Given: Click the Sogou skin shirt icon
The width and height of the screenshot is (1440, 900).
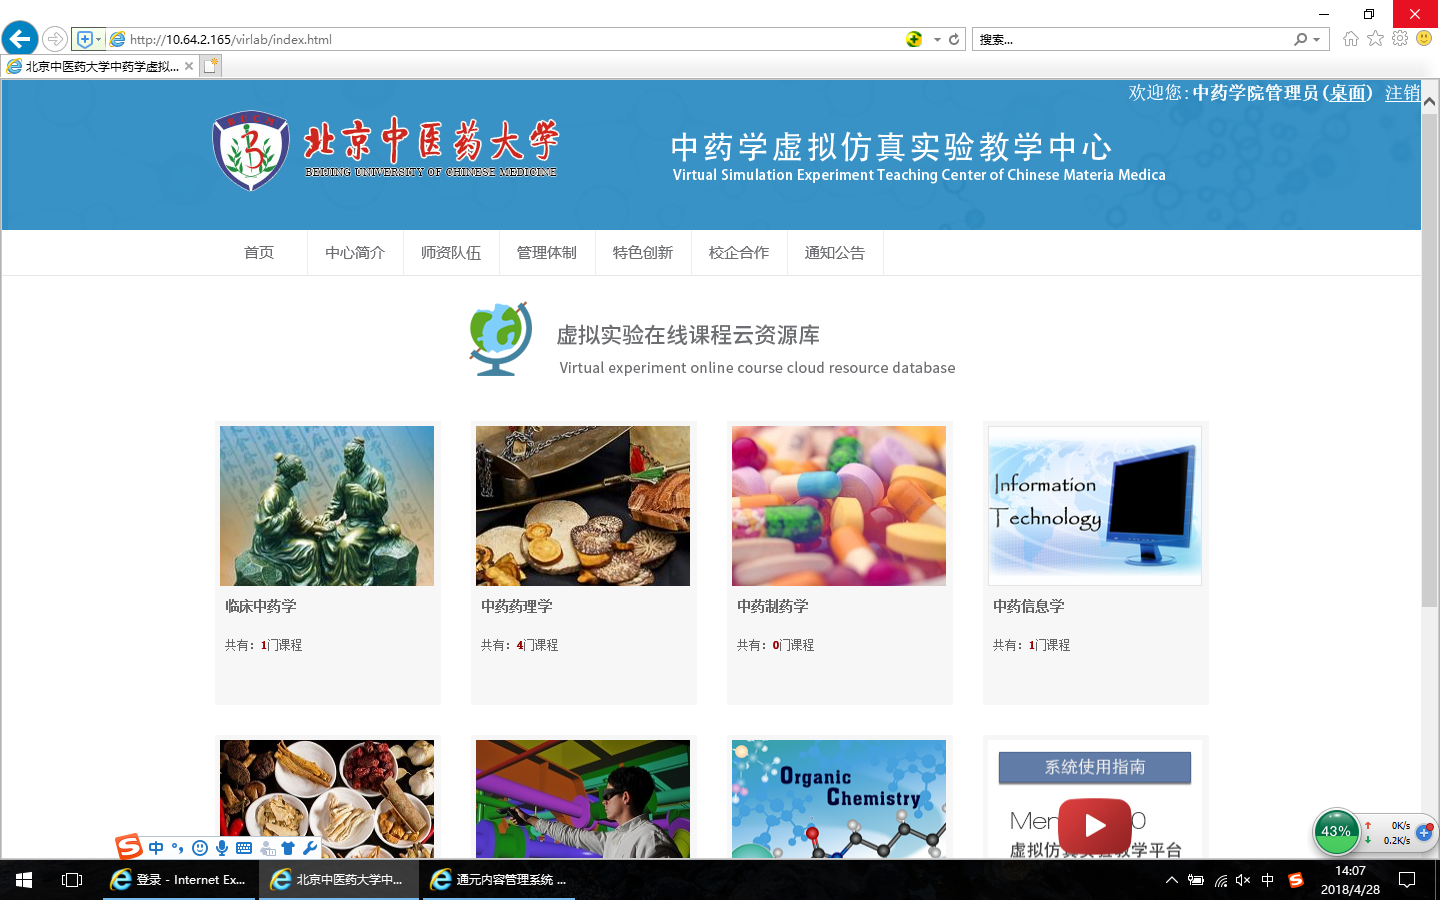Looking at the screenshot, I should click(288, 848).
